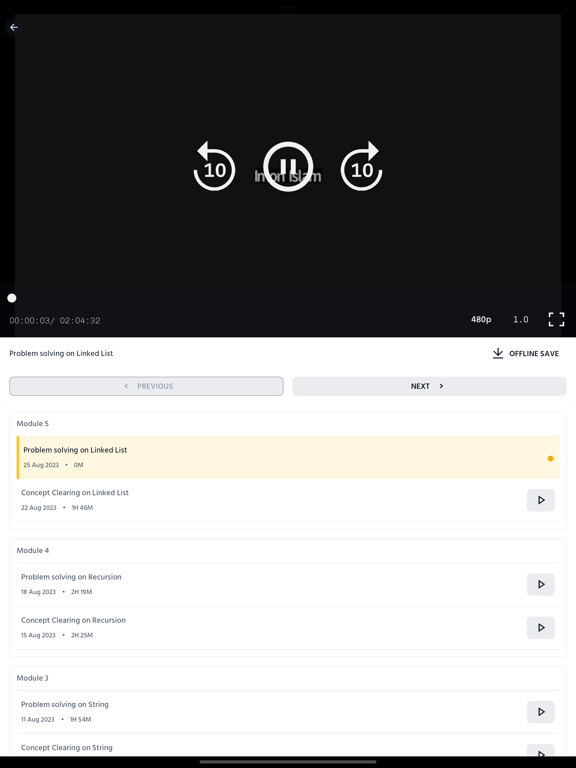This screenshot has width=576, height=768.
Task: Click the 1H 46M duration
Action: tap(82, 507)
